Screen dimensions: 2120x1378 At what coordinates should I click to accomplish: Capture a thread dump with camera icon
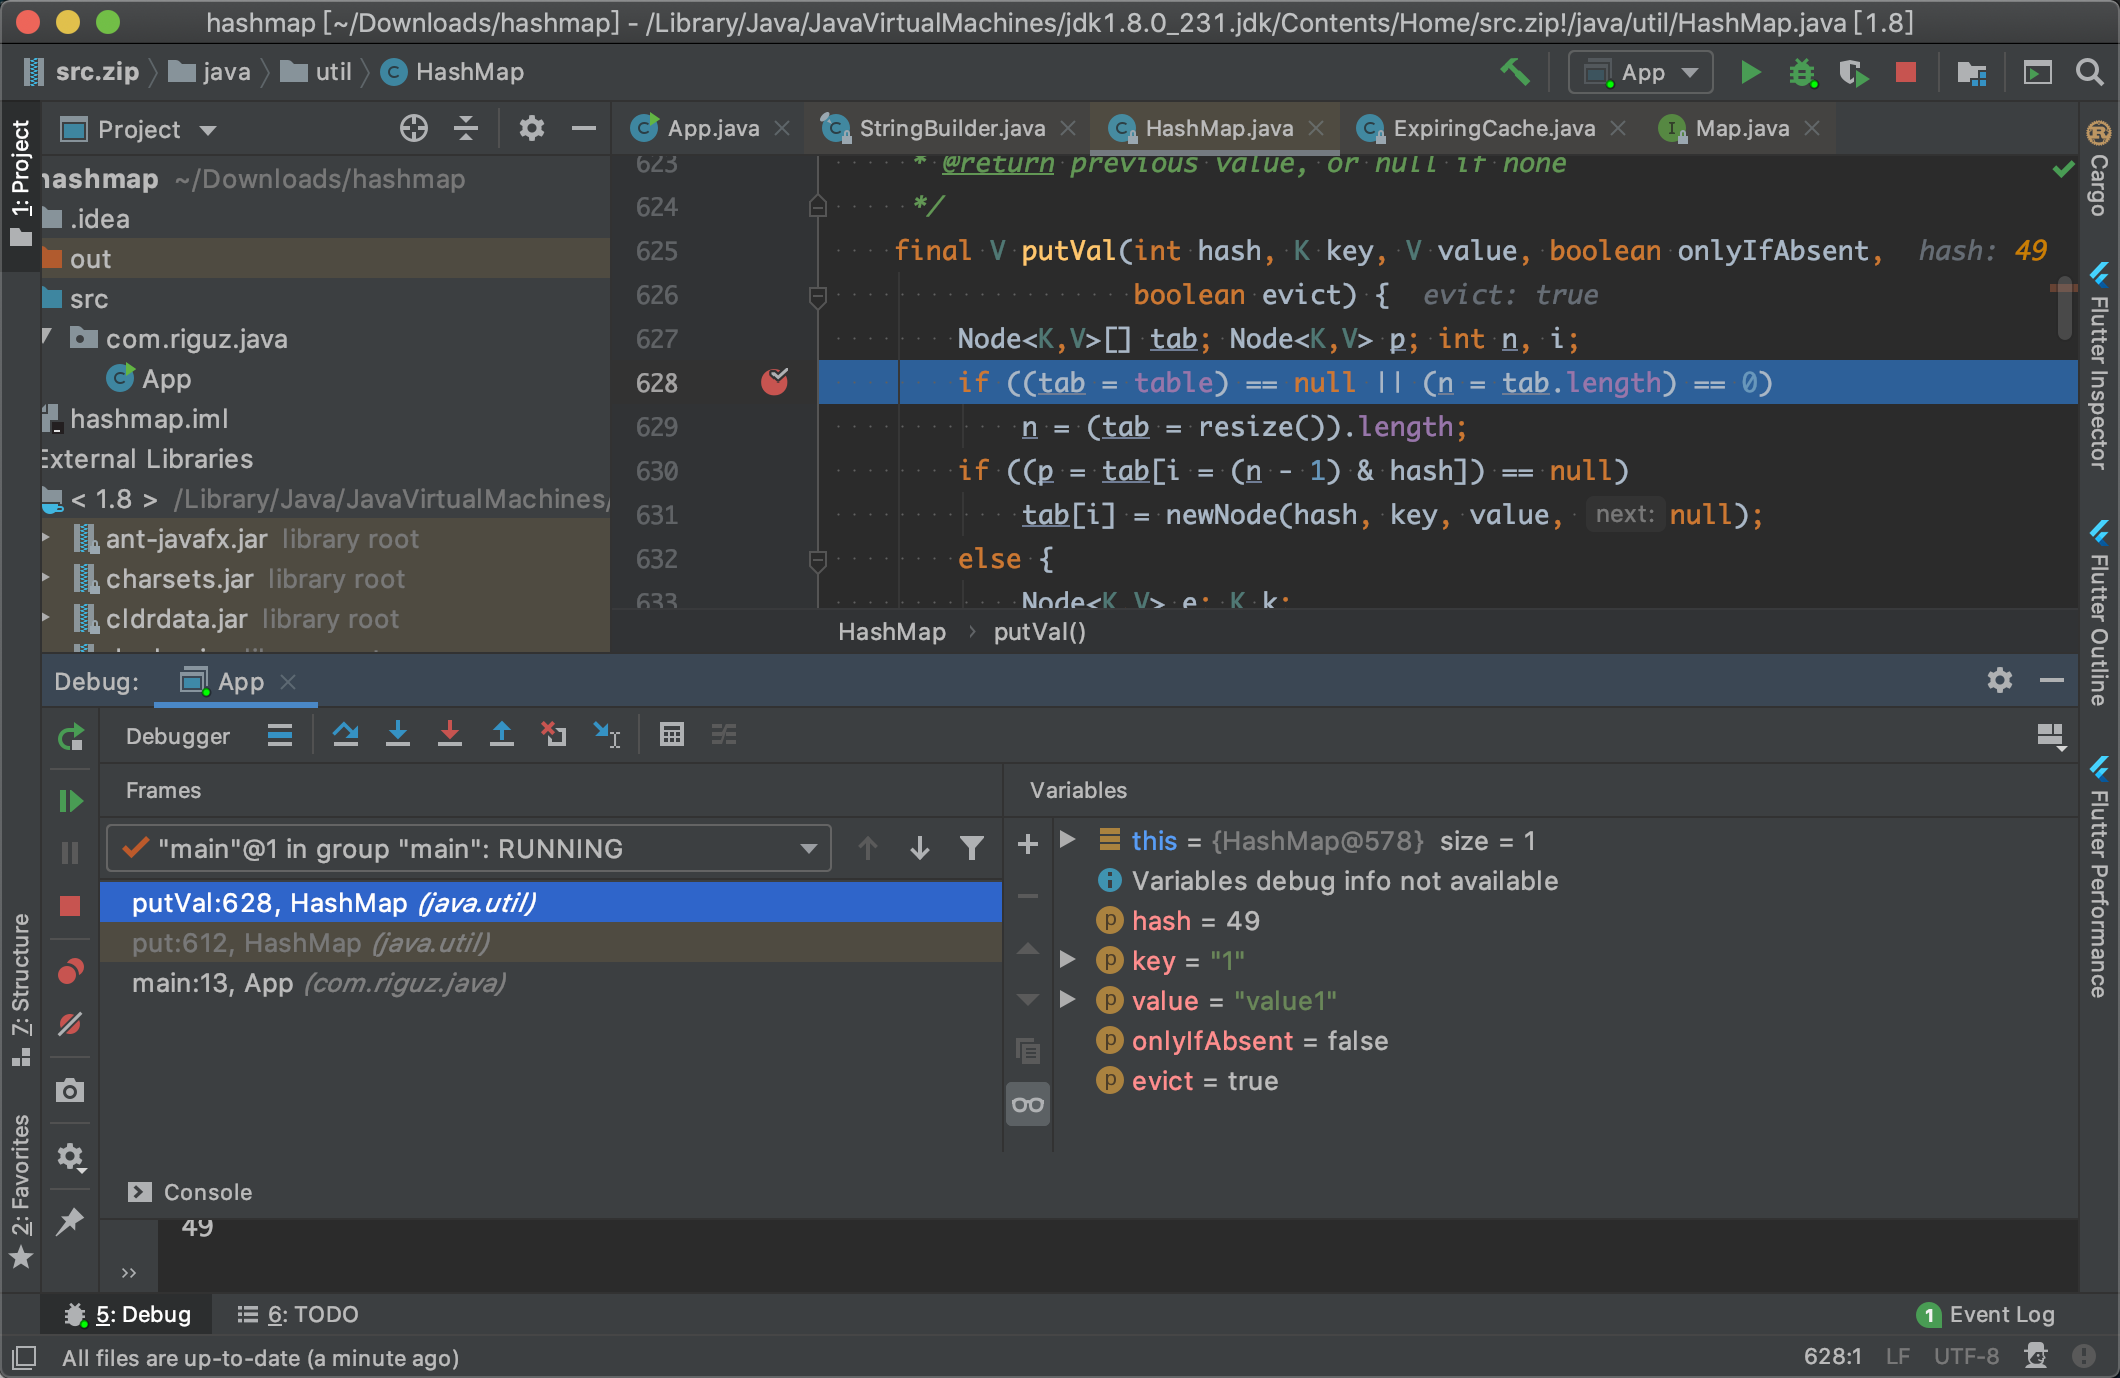[x=70, y=1090]
